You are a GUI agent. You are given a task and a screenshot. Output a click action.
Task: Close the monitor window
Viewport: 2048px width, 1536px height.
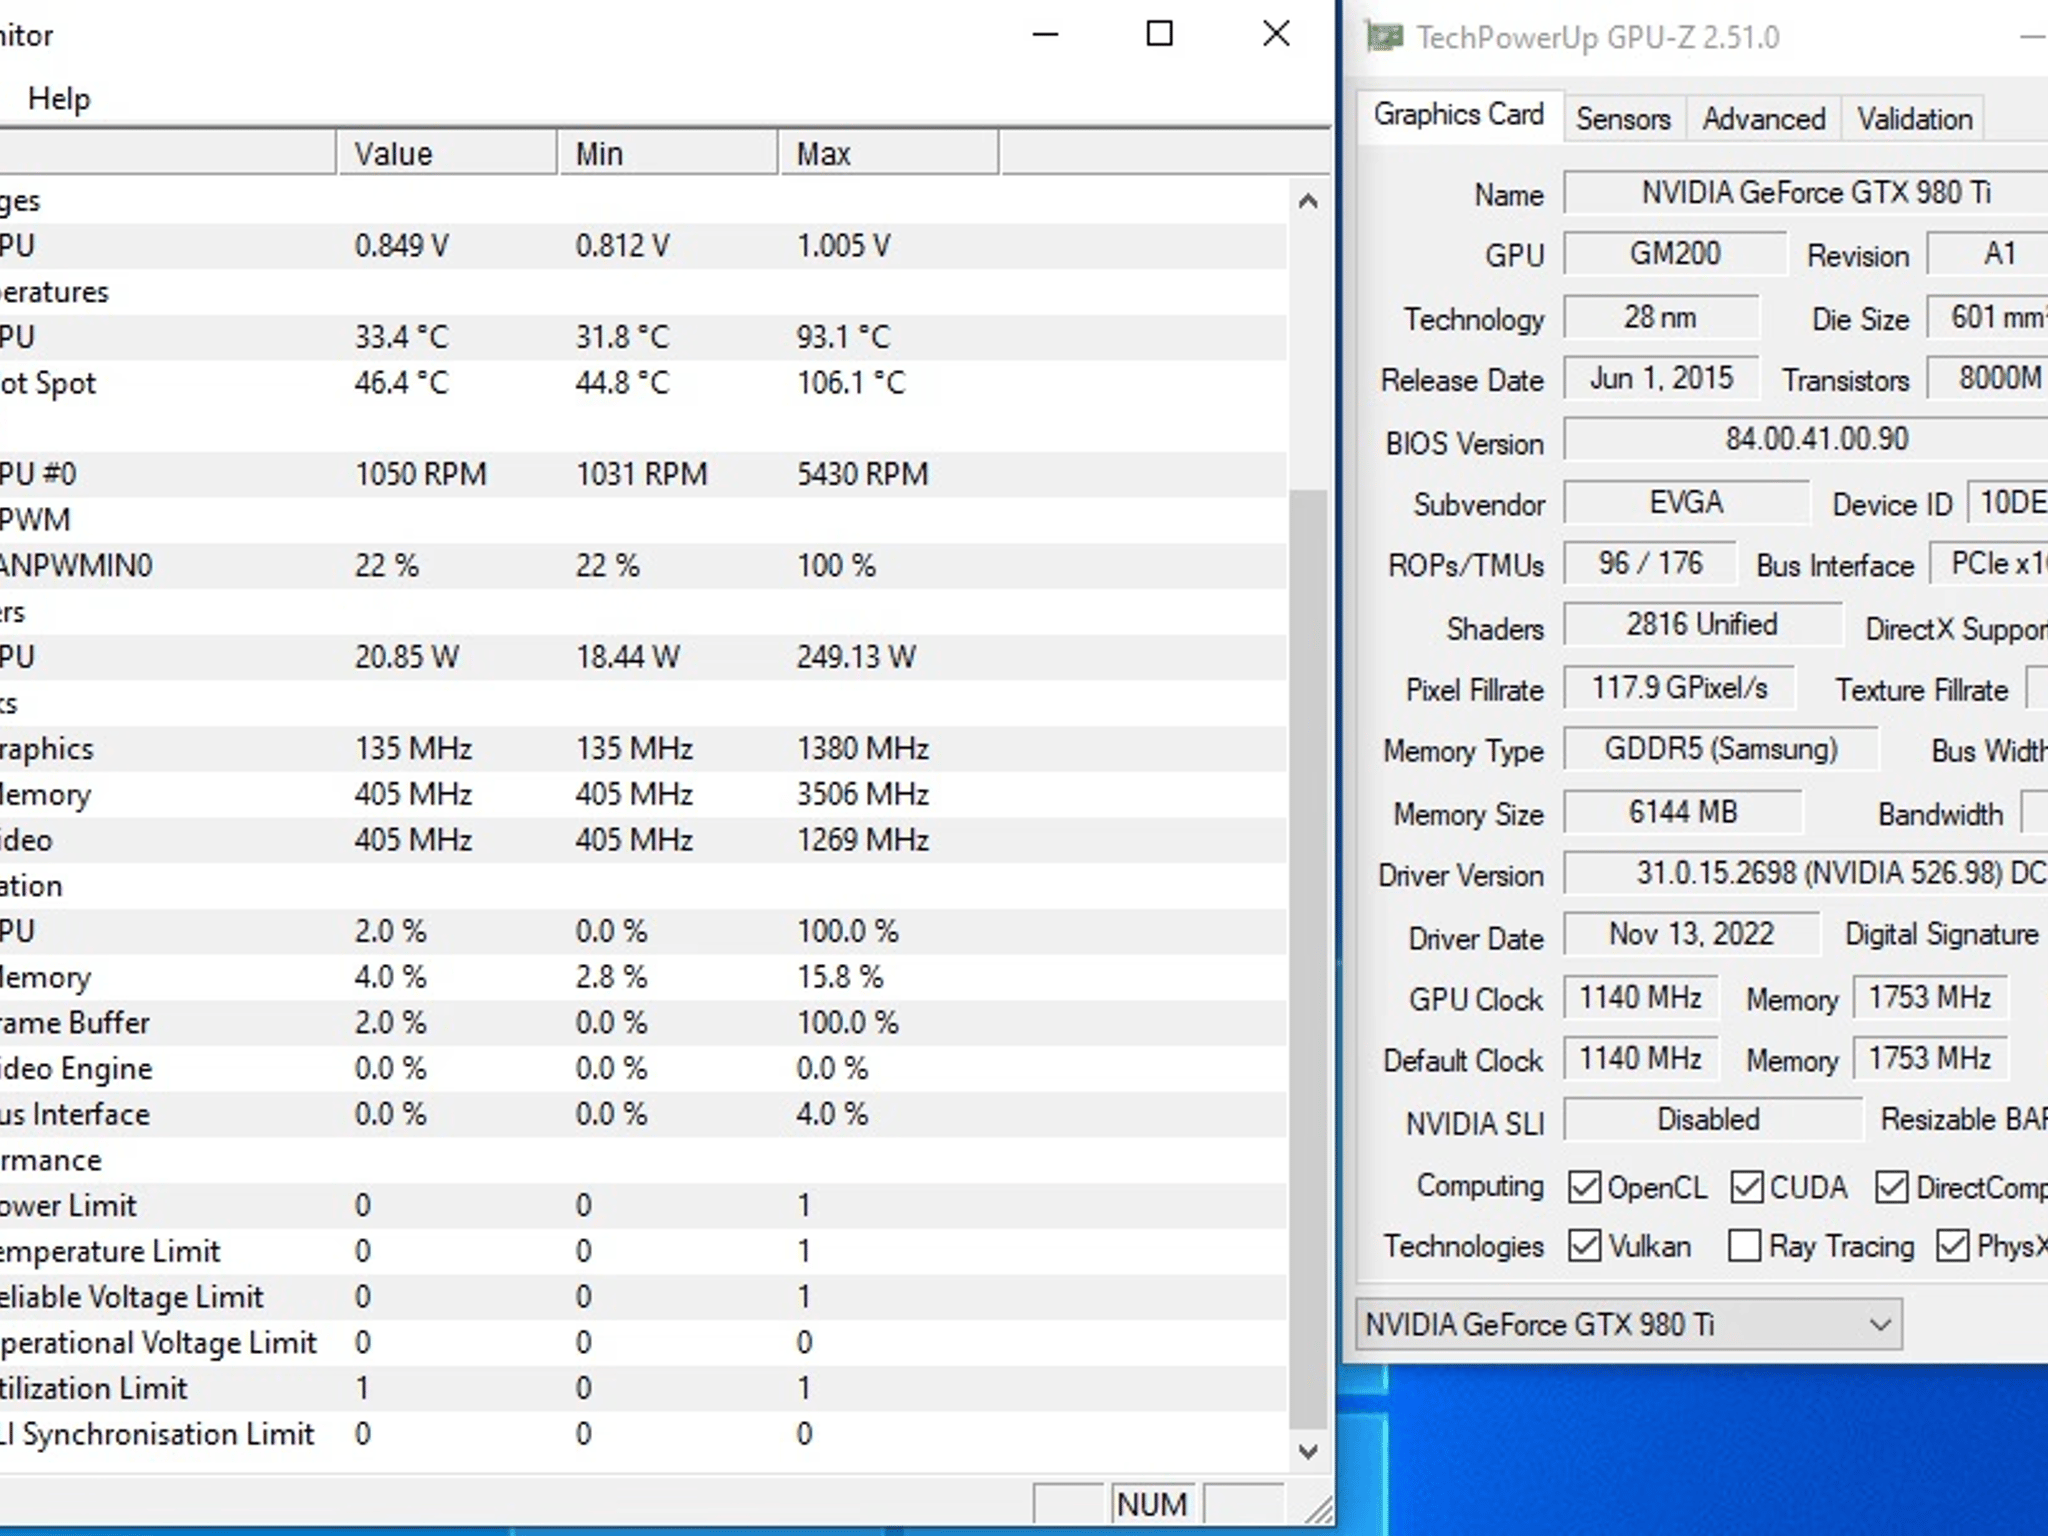(1276, 35)
